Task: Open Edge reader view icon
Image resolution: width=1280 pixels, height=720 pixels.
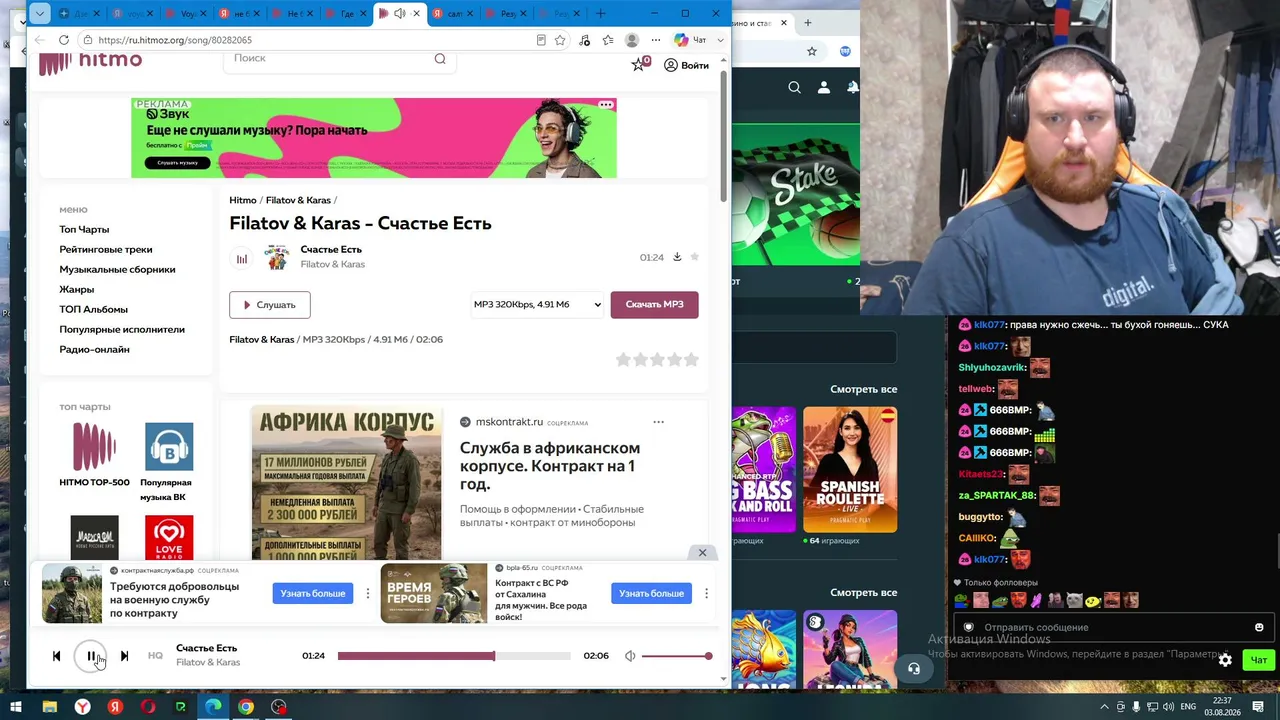Action: click(541, 40)
